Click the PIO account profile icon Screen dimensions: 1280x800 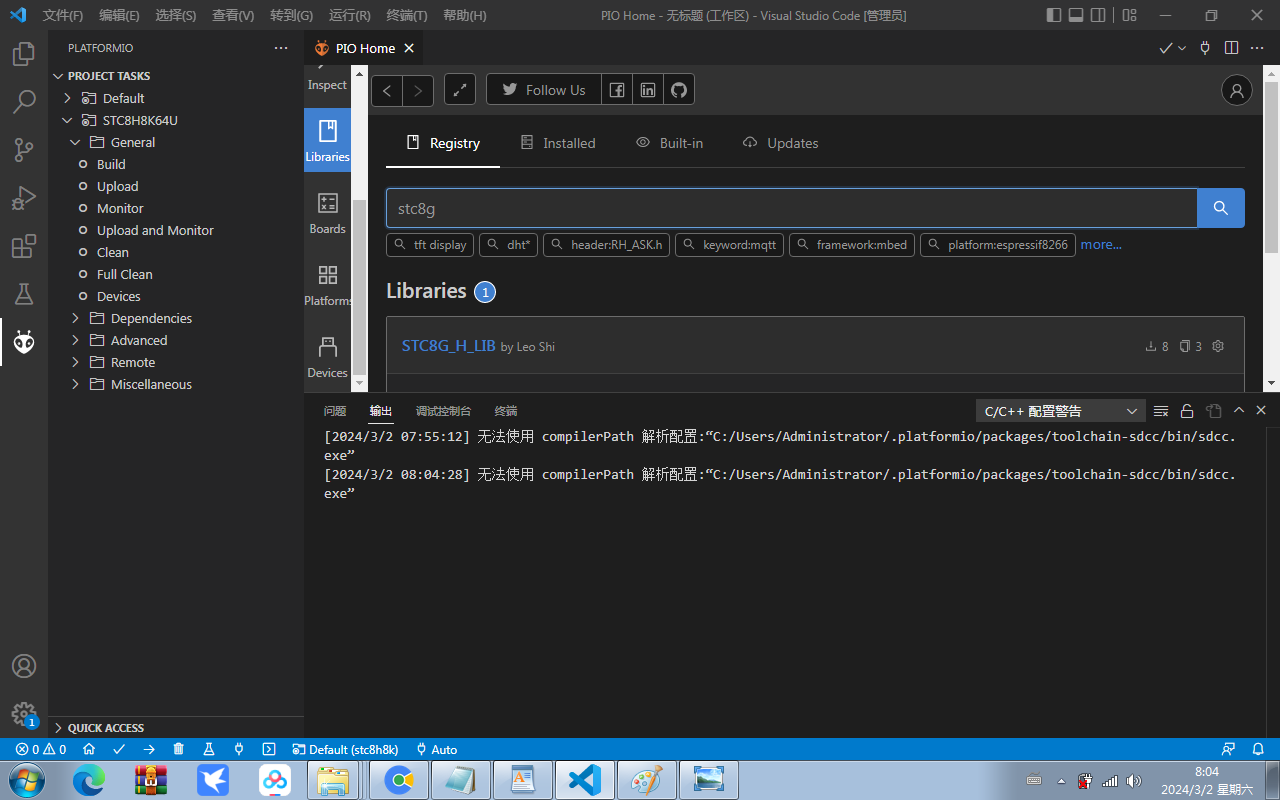[x=1237, y=90]
